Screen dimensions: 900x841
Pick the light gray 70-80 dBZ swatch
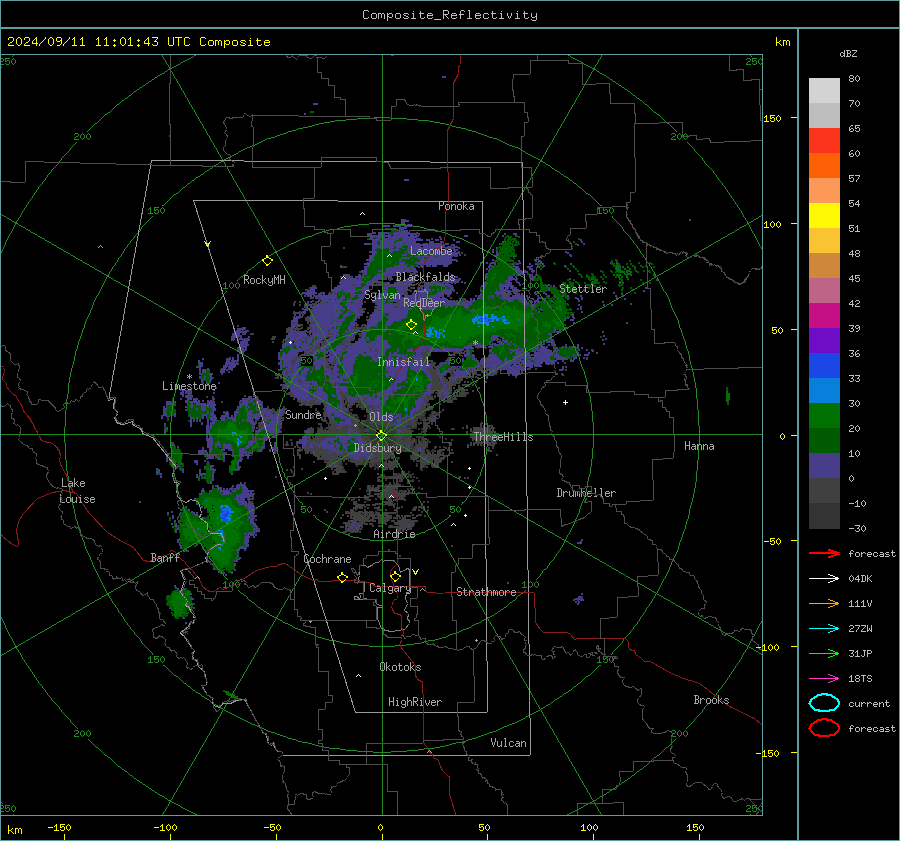coord(824,91)
